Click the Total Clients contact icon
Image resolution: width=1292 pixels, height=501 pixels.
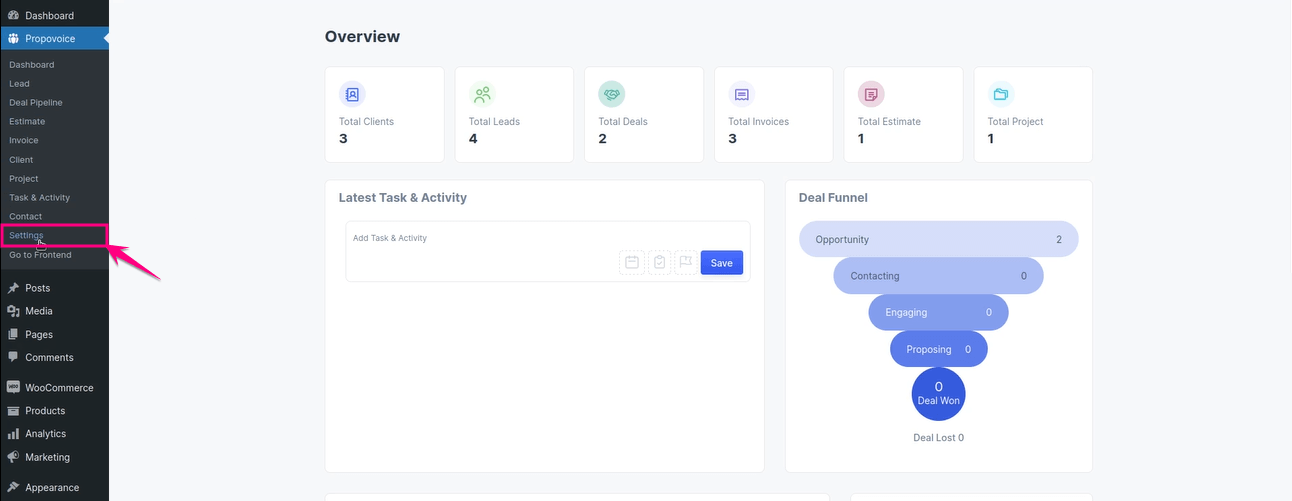352,94
